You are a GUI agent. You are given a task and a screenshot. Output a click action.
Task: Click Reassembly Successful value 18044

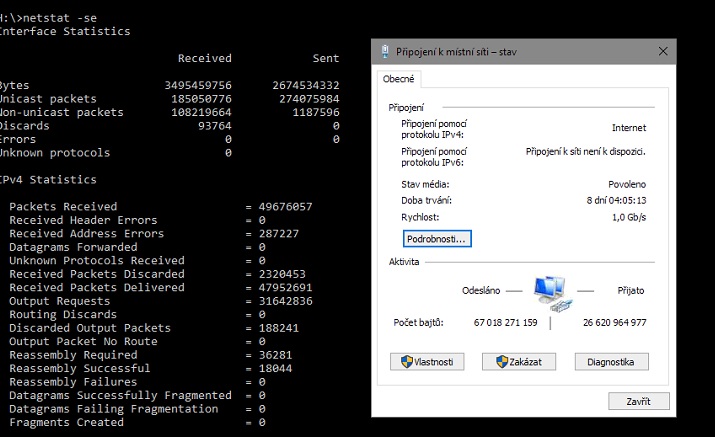click(x=275, y=368)
